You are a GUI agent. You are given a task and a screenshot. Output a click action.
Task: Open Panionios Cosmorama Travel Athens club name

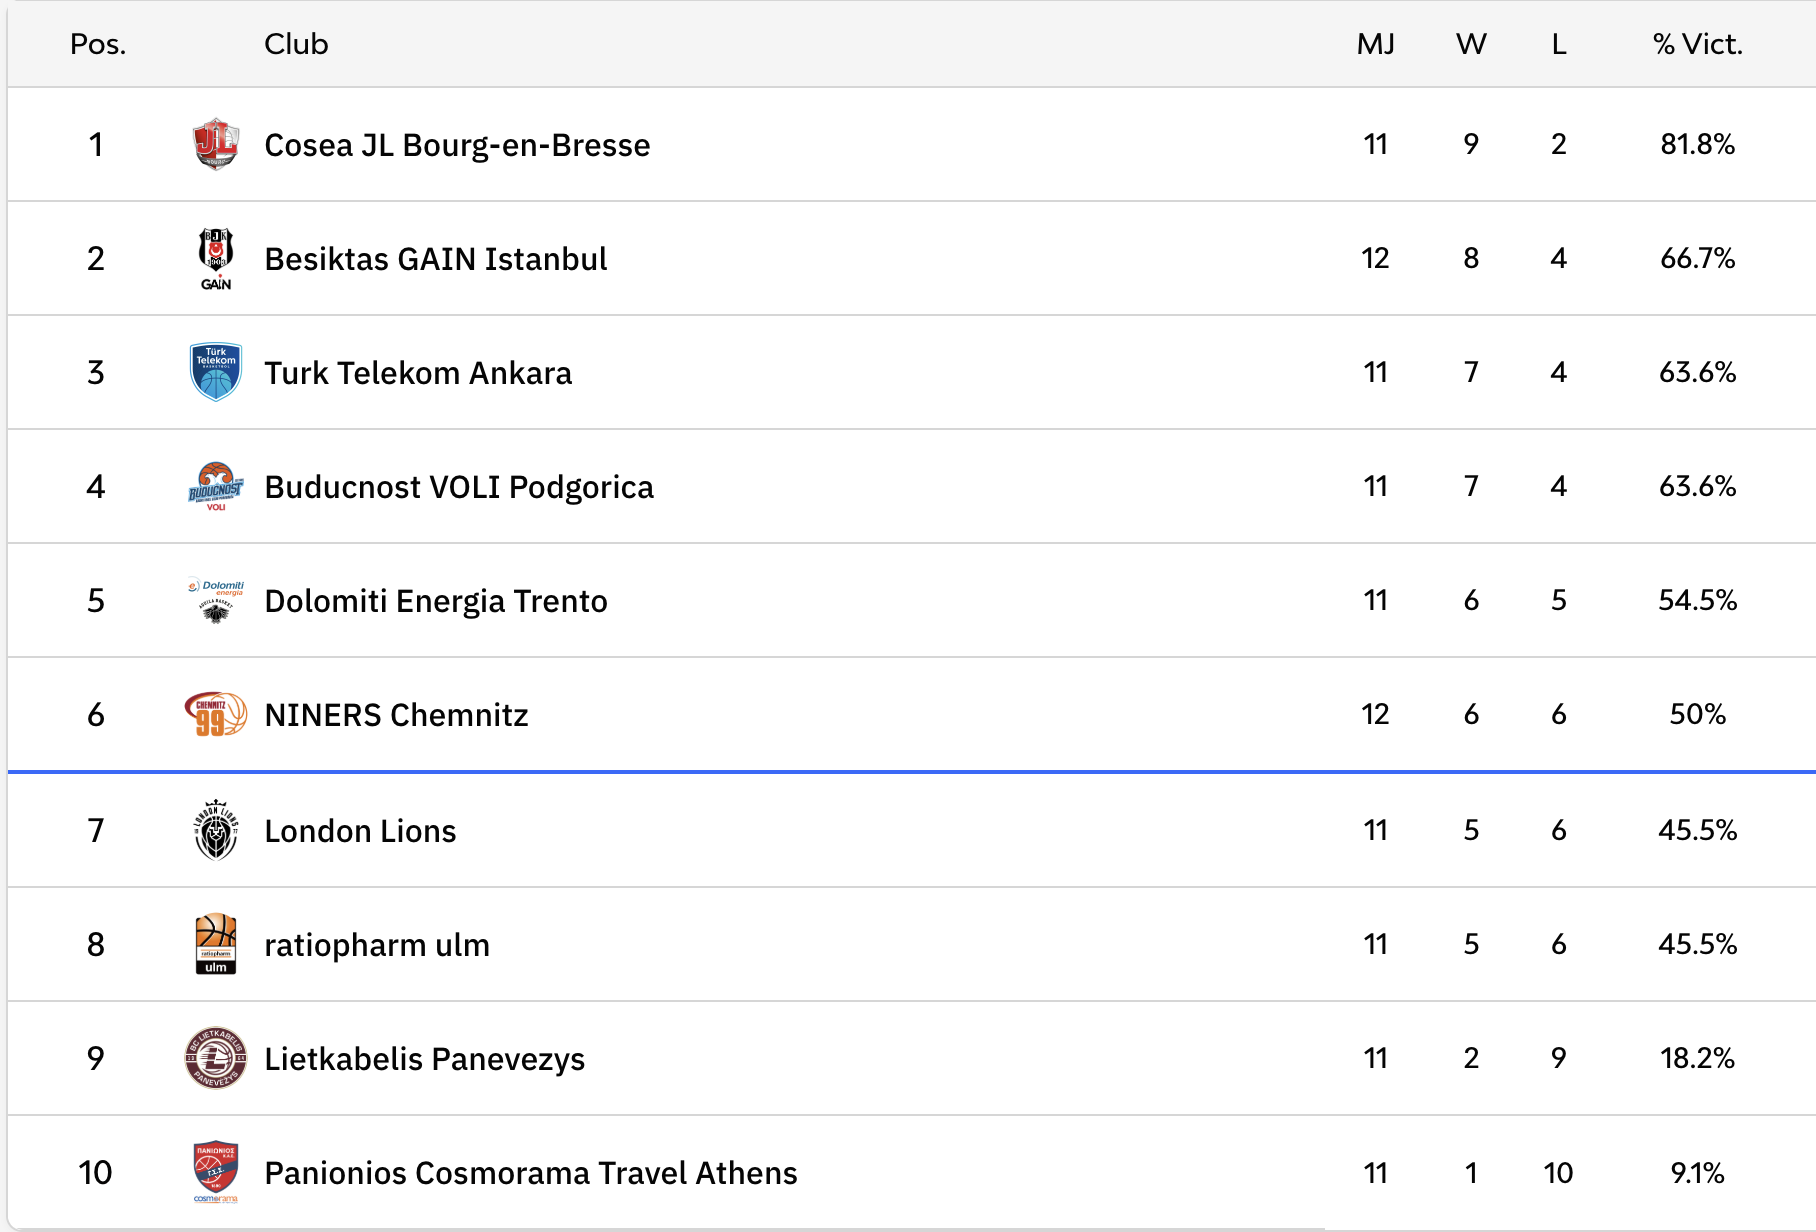point(530,1173)
